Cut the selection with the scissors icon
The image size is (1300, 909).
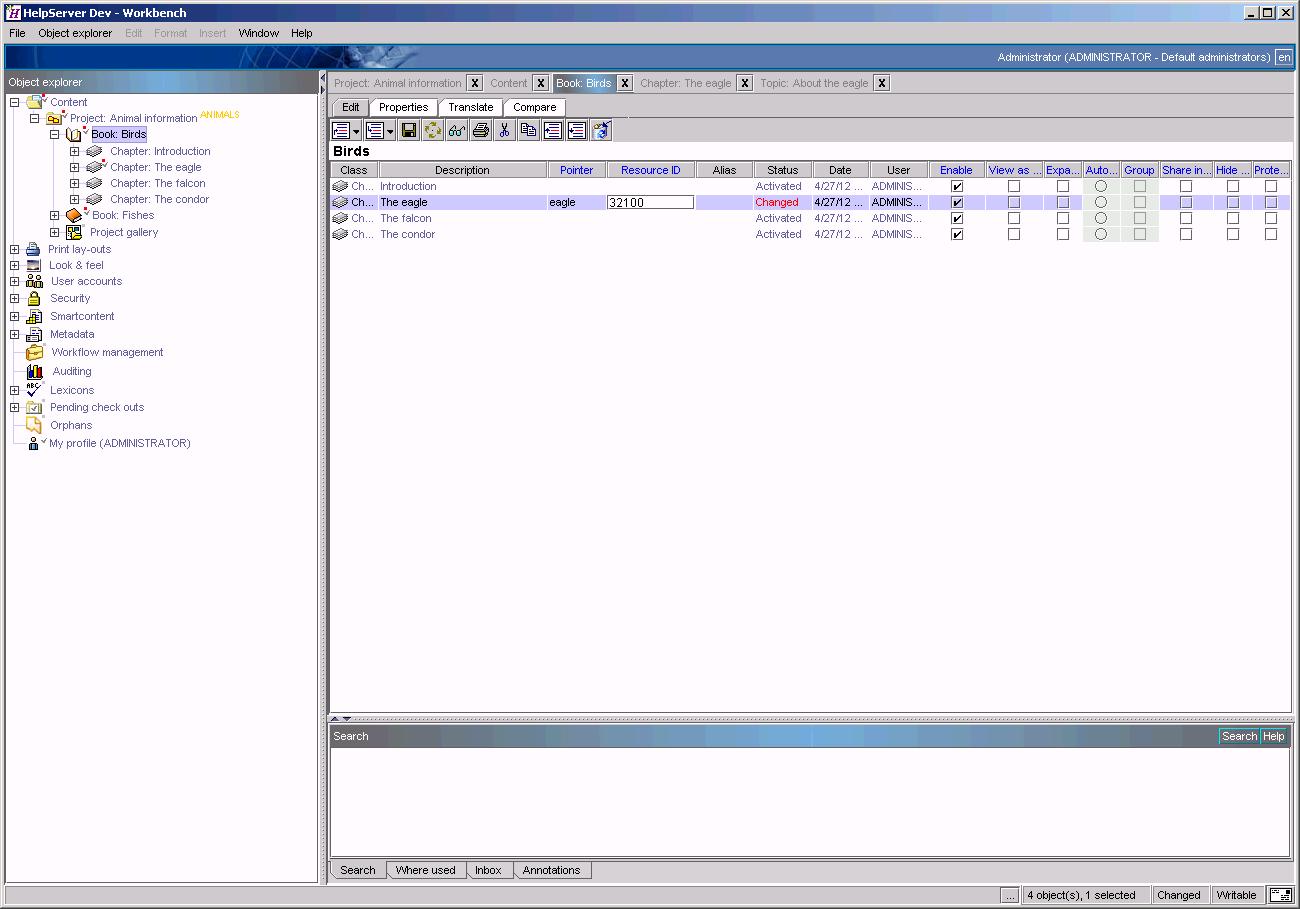click(x=507, y=130)
